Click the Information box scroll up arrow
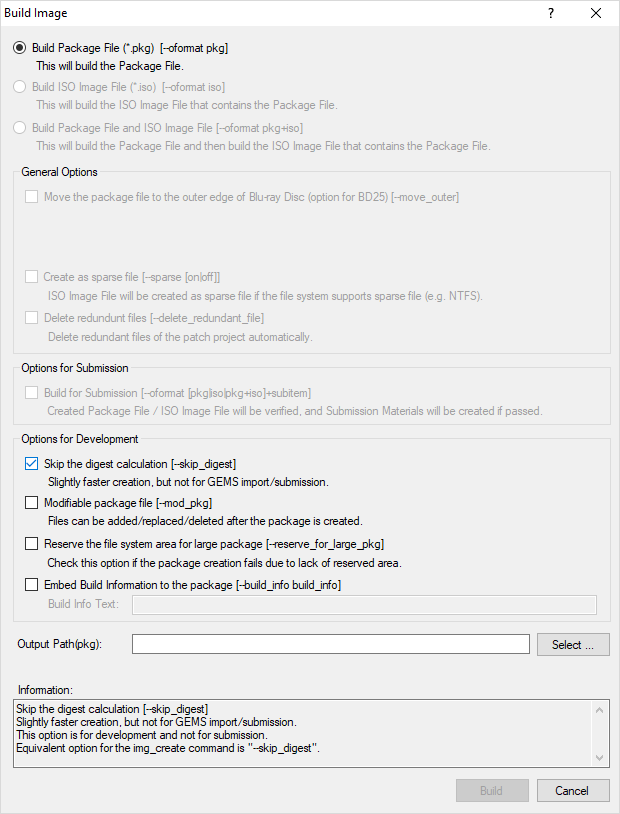The image size is (620, 814). pos(599,710)
